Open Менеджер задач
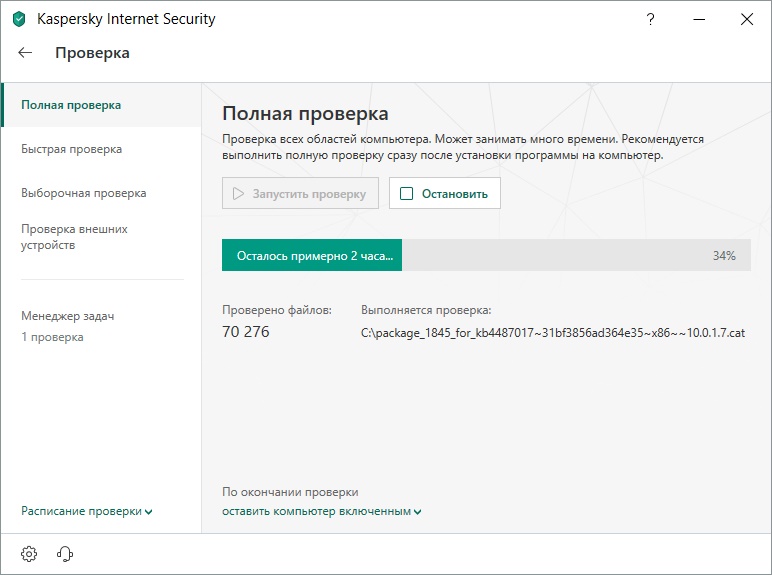This screenshot has width=772, height=575. click(67, 316)
